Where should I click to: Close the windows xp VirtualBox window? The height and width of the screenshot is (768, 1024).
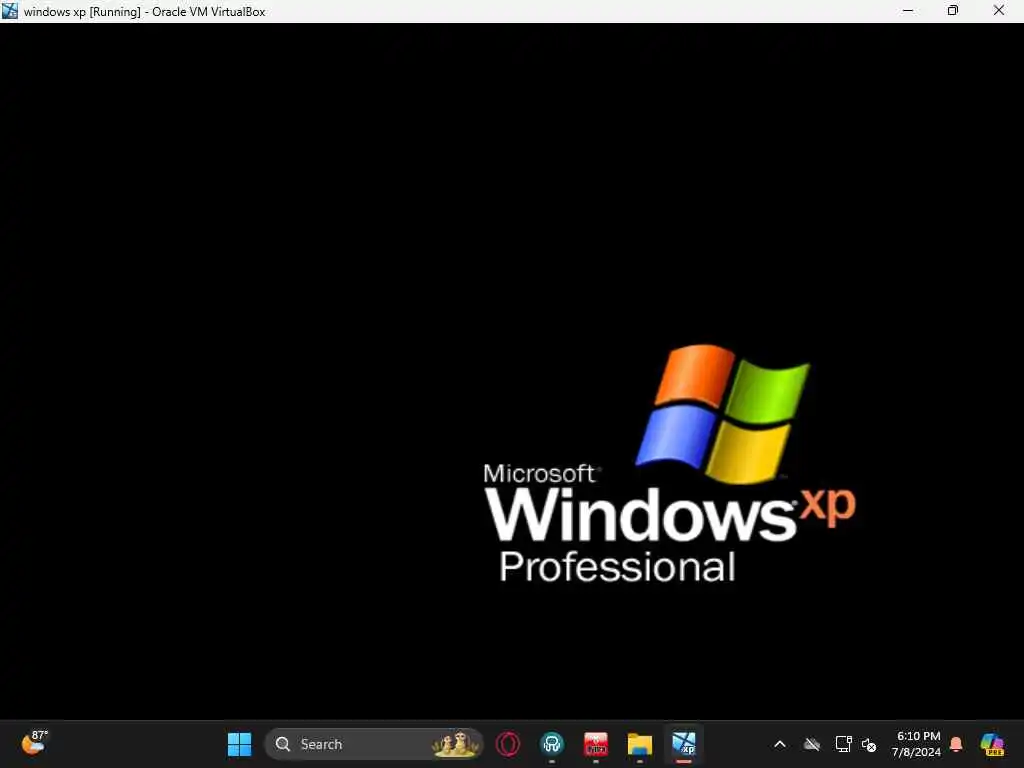[x=999, y=10]
